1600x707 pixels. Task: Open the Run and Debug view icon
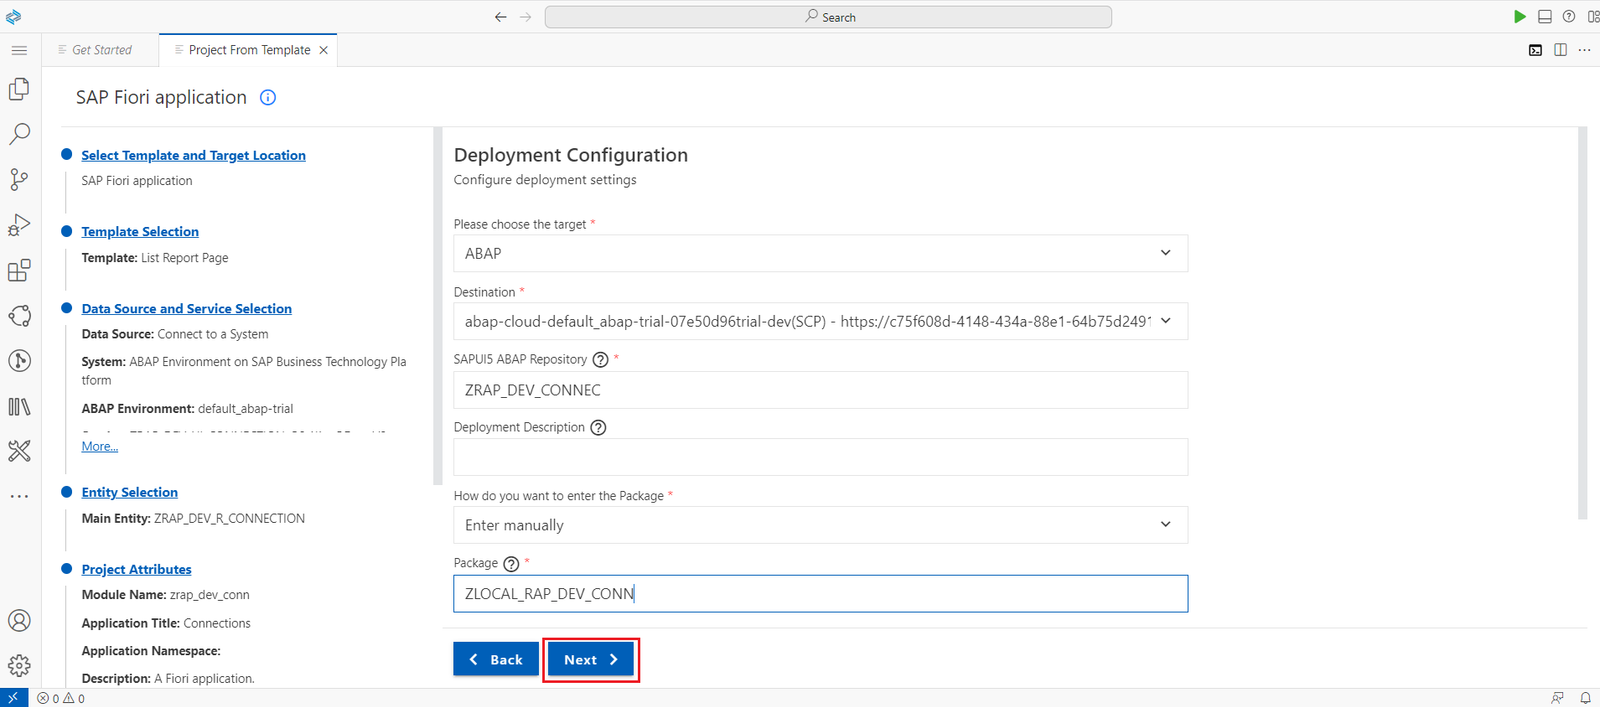pyautogui.click(x=19, y=225)
